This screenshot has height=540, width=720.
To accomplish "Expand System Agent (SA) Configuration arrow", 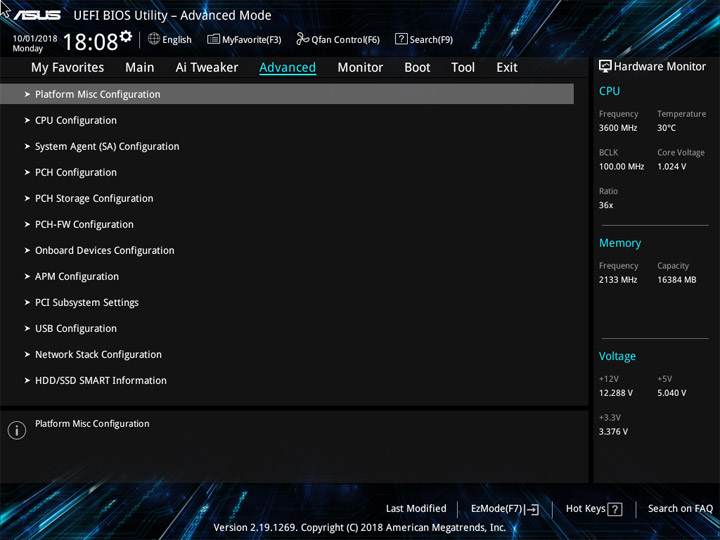I will [27, 146].
